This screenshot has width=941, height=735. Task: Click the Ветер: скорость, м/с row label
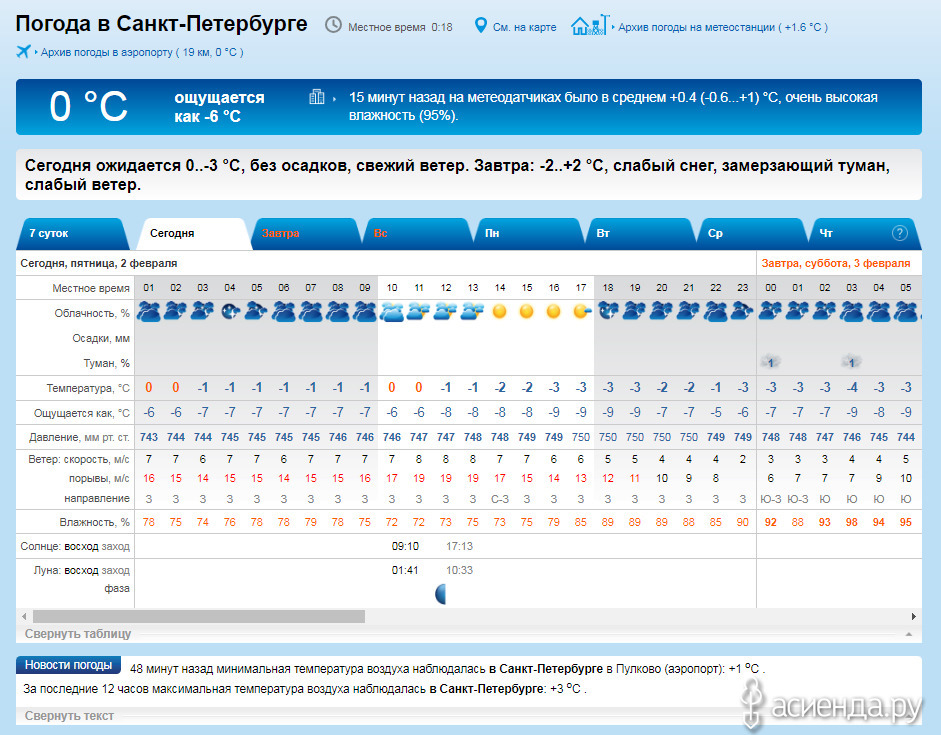79,460
